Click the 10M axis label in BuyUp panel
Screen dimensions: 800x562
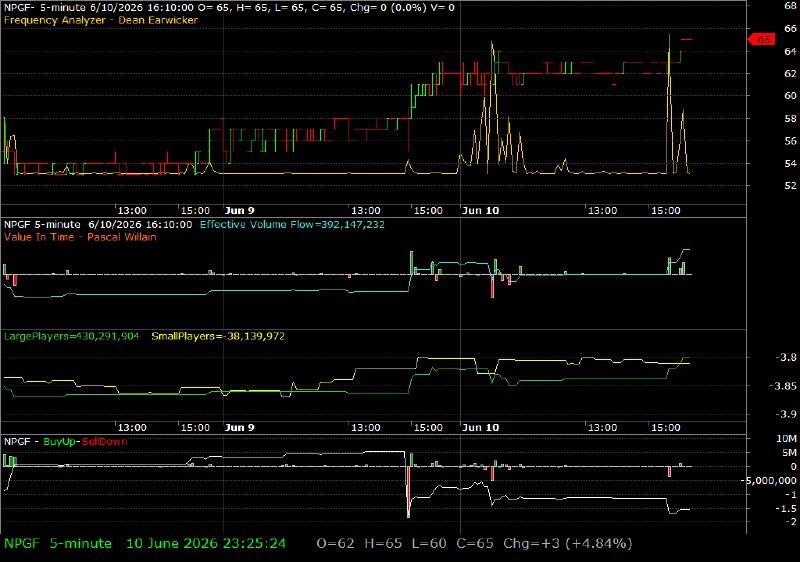coord(786,439)
